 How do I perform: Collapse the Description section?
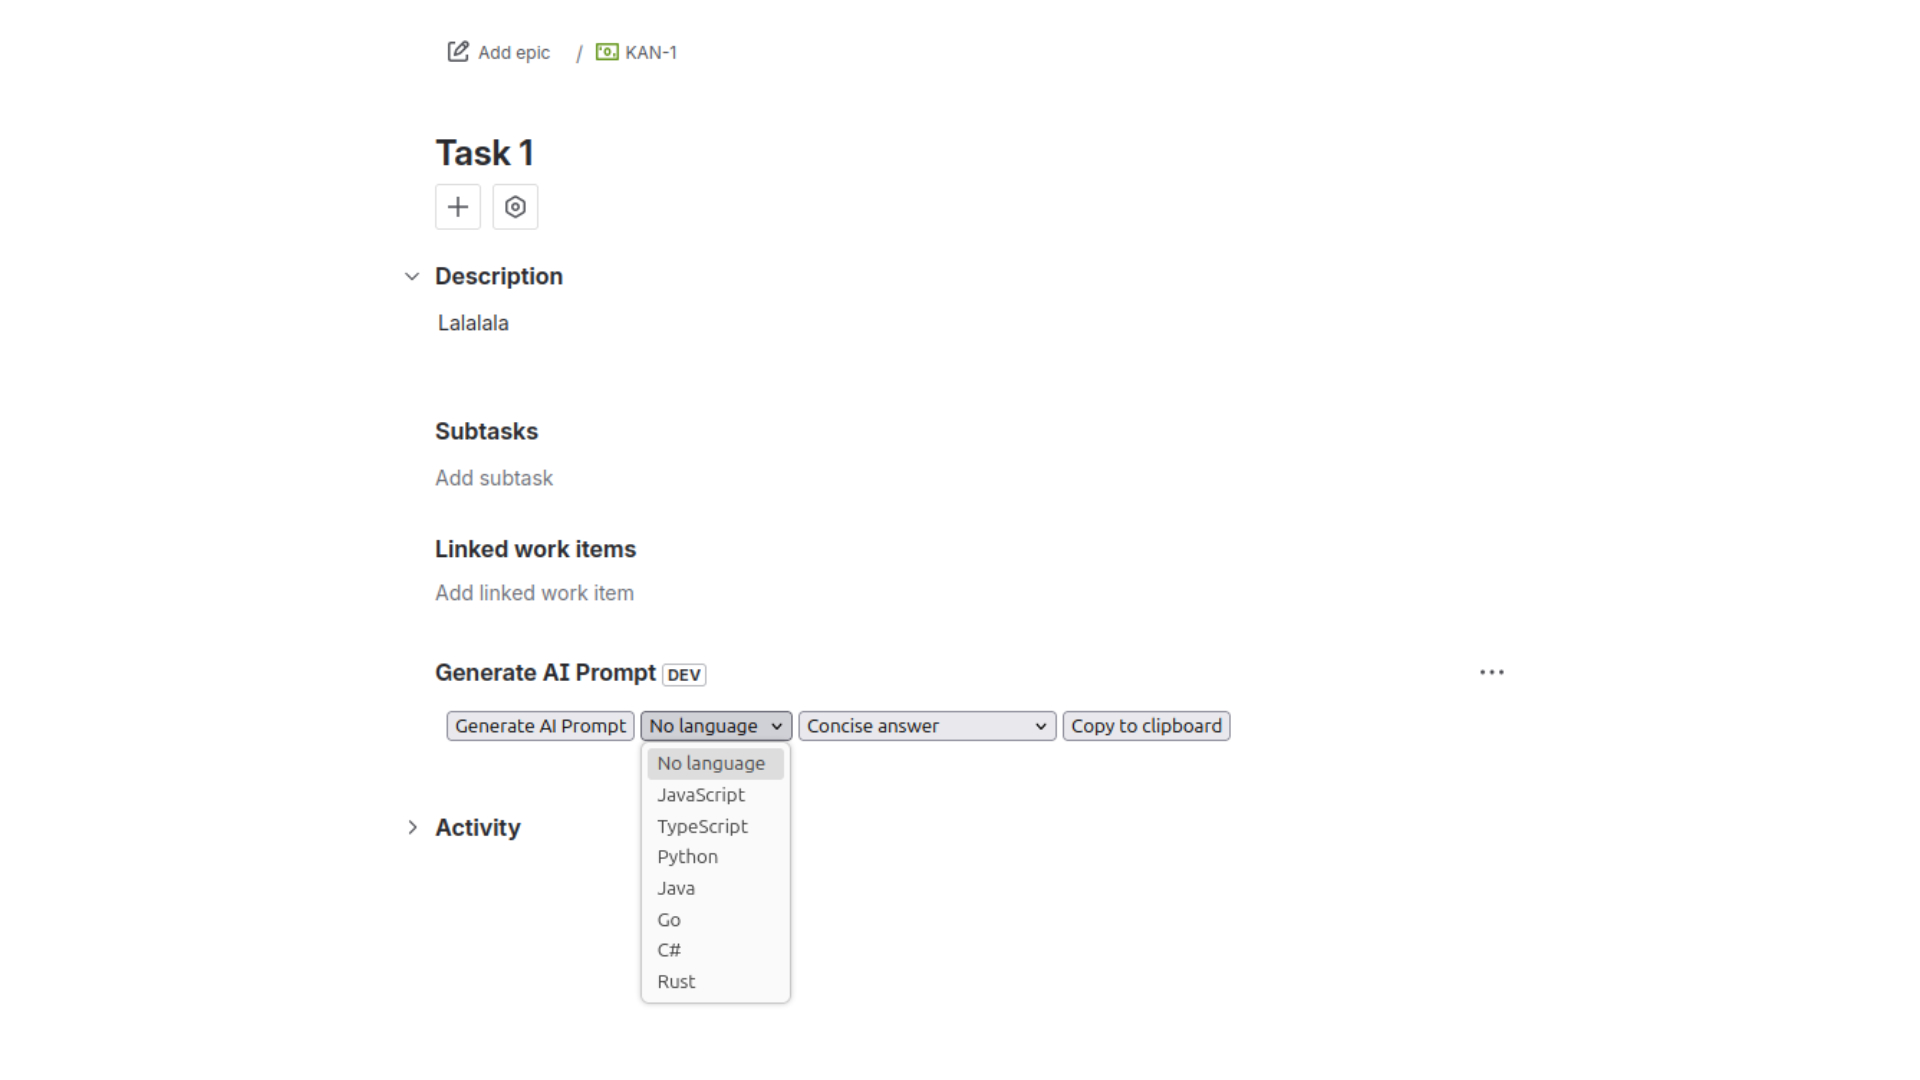pyautogui.click(x=413, y=276)
